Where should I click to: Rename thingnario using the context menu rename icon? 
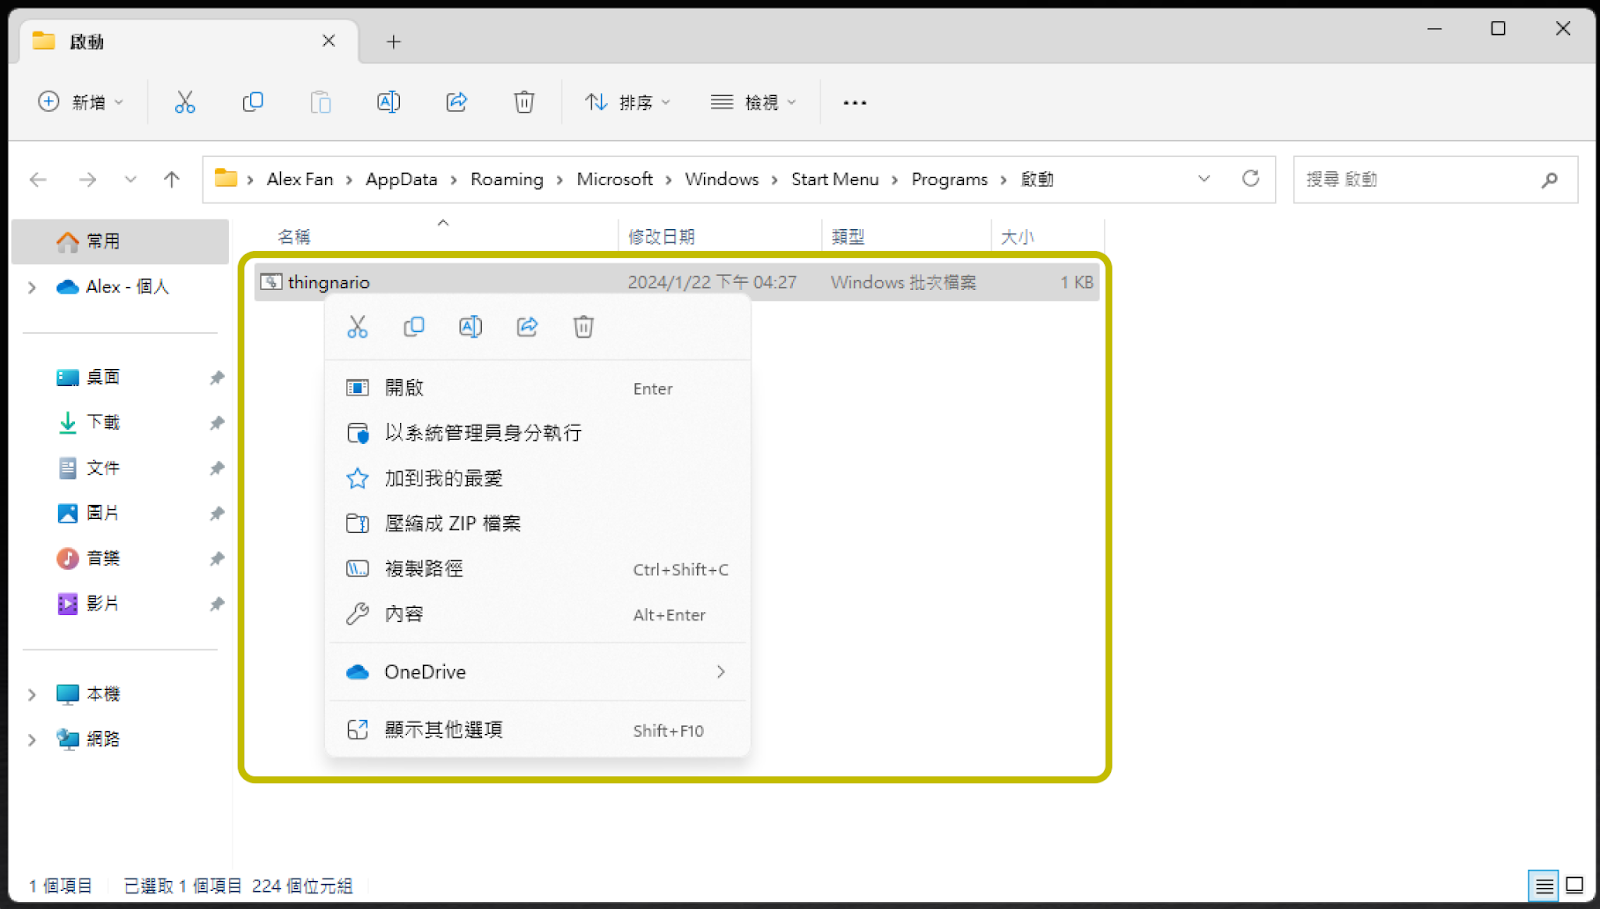click(x=470, y=326)
